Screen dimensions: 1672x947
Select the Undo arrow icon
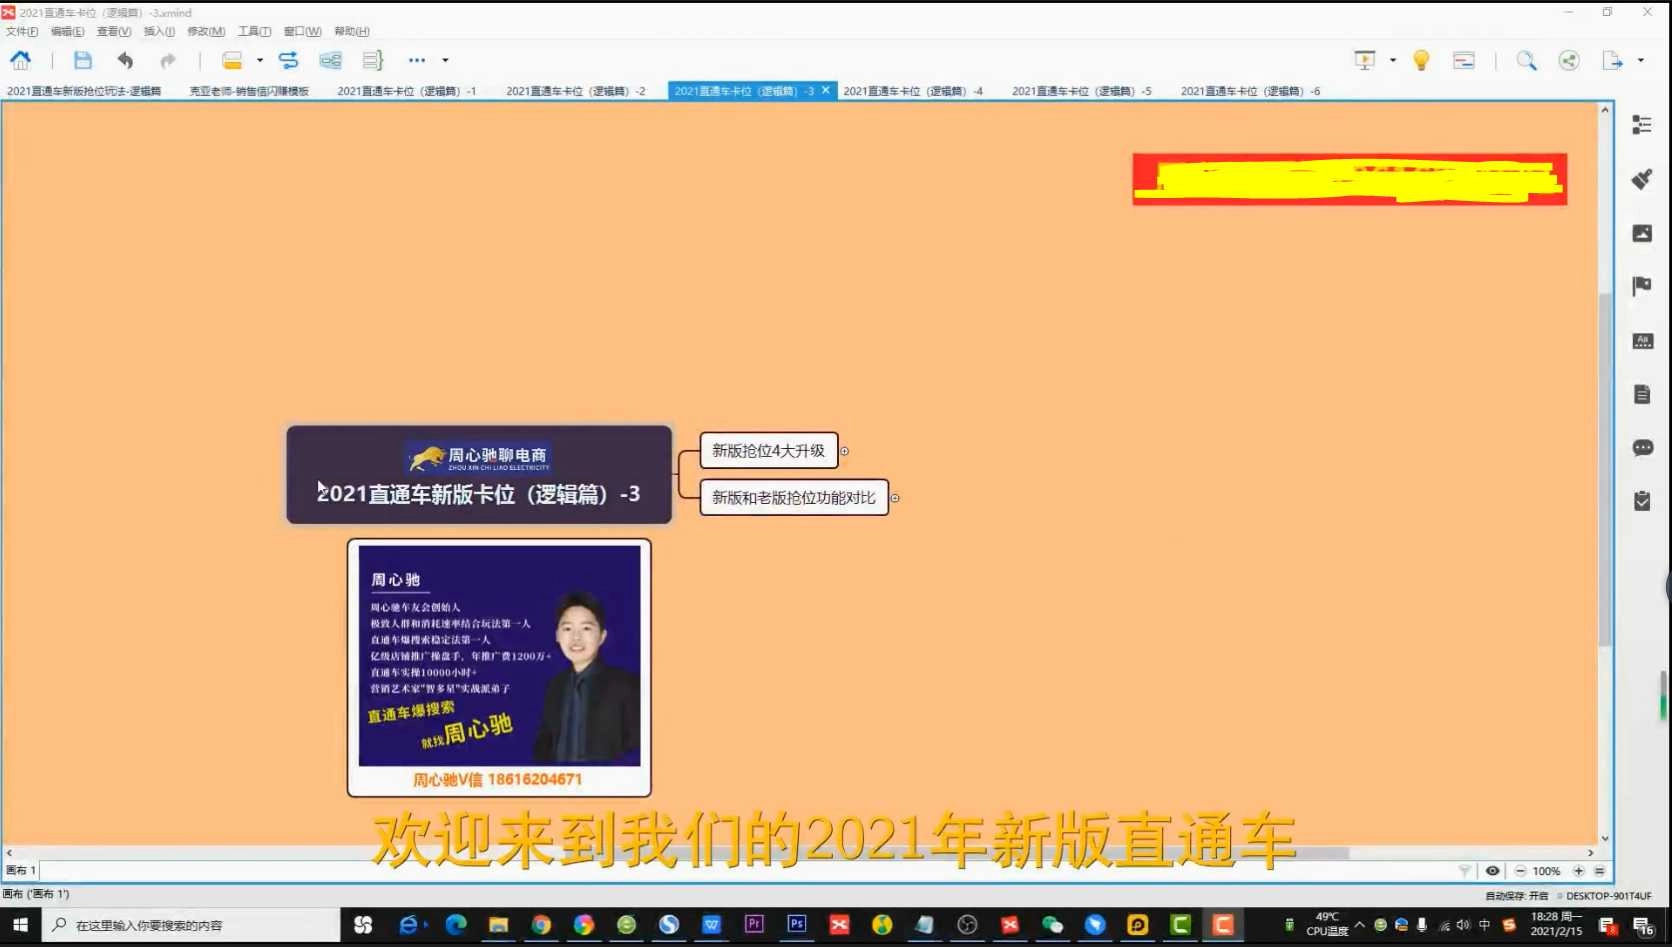(124, 60)
